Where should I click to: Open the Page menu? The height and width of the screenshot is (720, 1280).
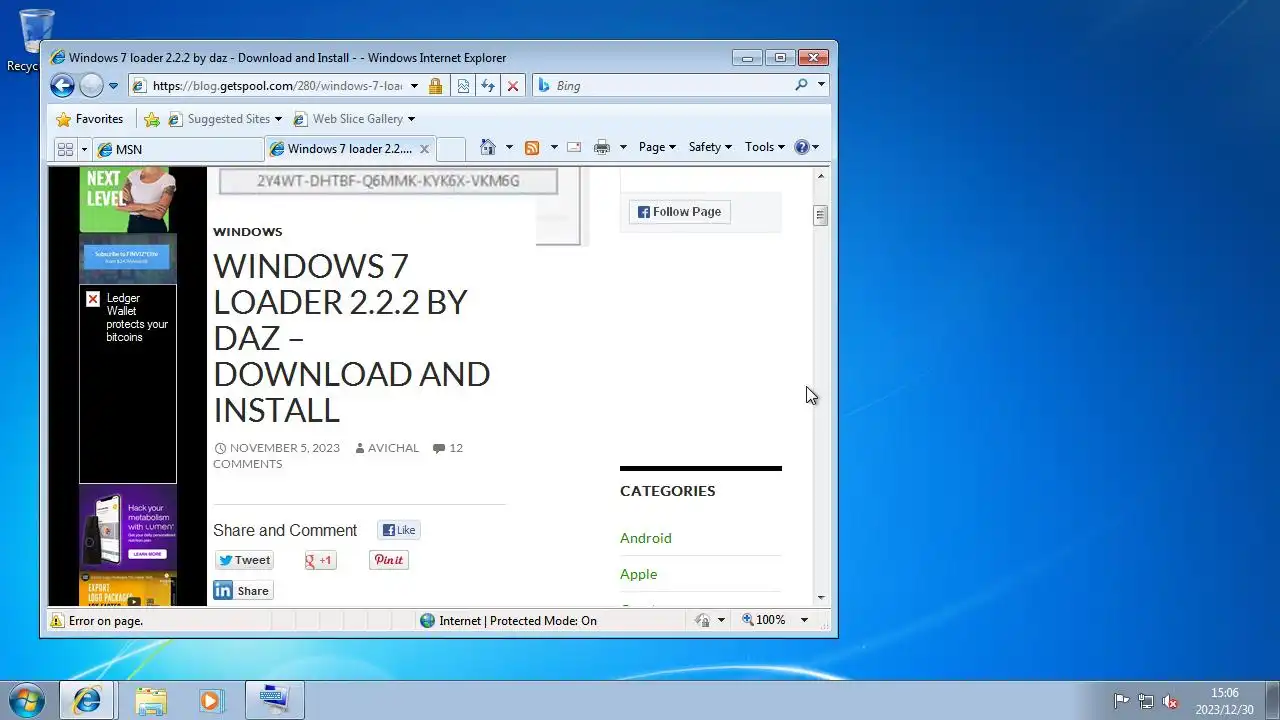[x=657, y=147]
